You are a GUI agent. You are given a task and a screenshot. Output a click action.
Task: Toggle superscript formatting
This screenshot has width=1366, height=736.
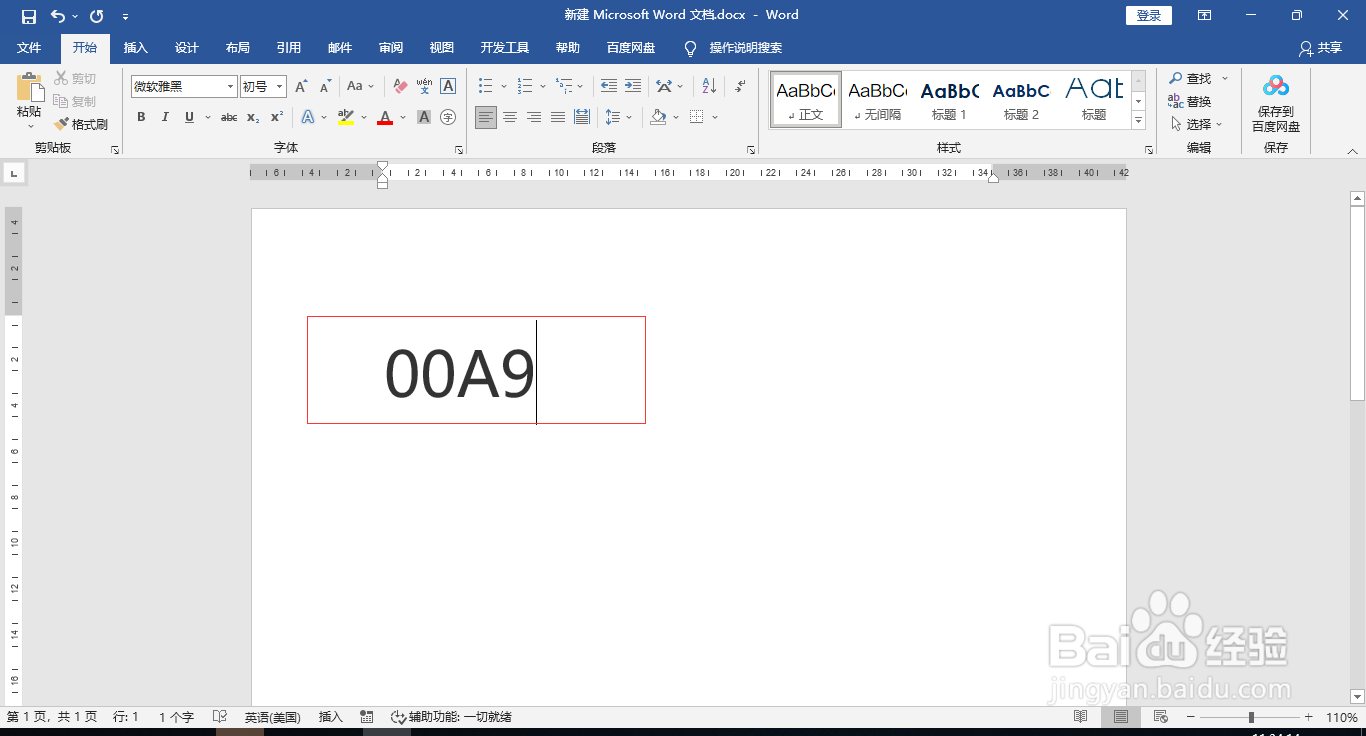[276, 118]
